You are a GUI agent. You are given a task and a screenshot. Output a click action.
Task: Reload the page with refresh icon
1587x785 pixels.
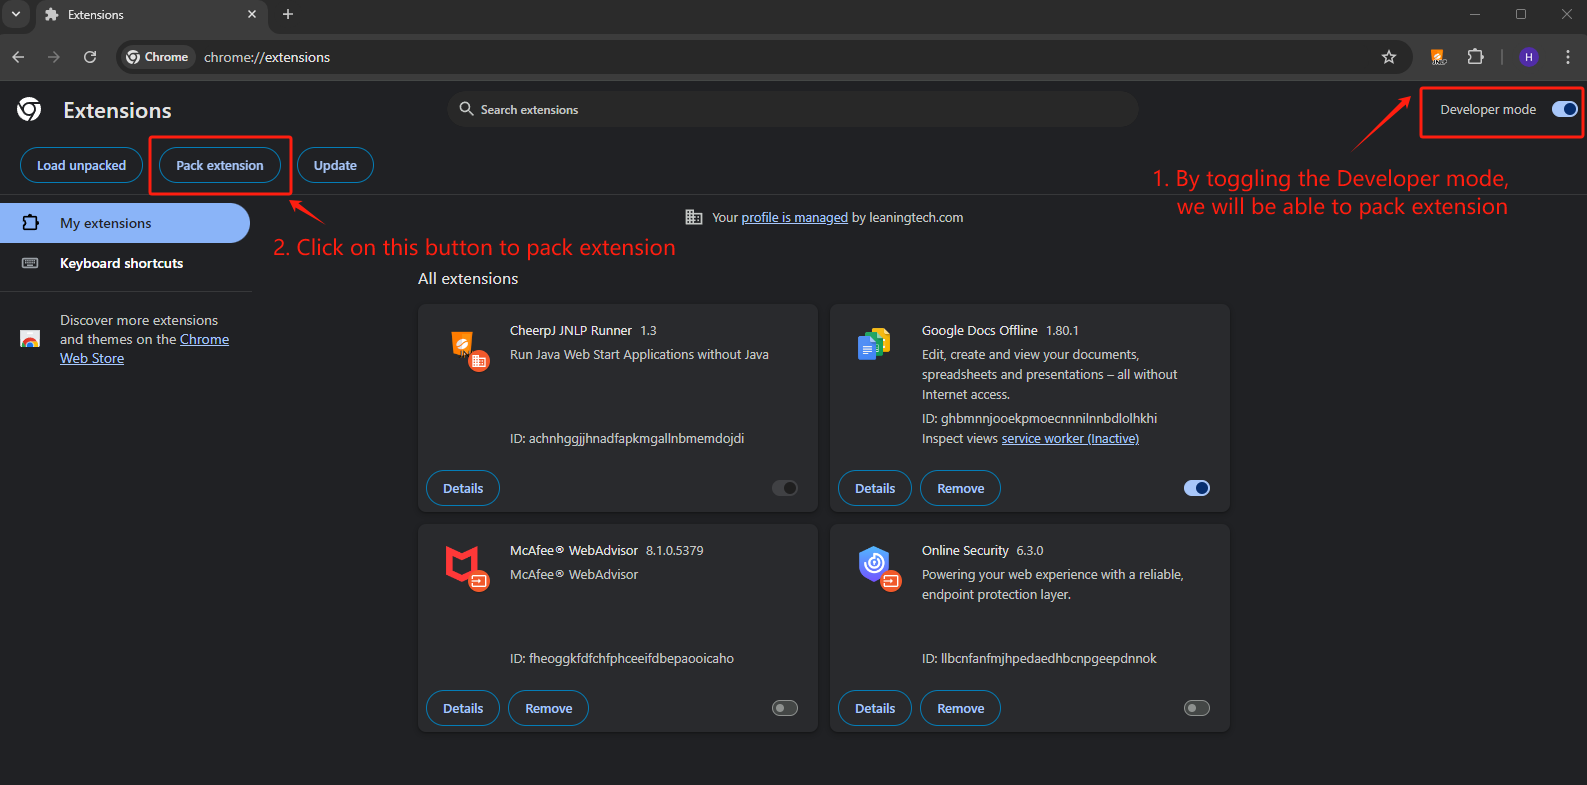click(90, 57)
